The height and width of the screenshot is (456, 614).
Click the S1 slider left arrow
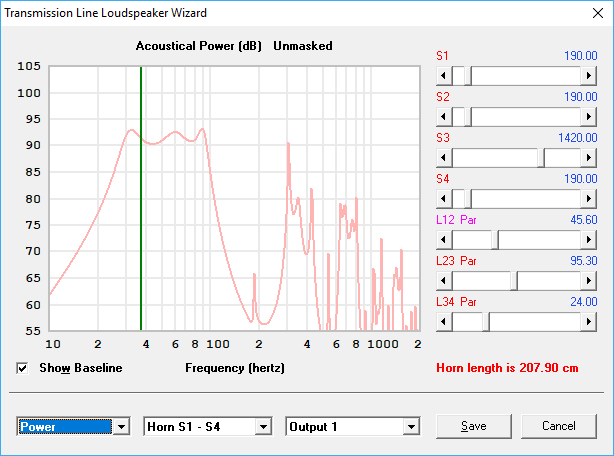point(444,76)
